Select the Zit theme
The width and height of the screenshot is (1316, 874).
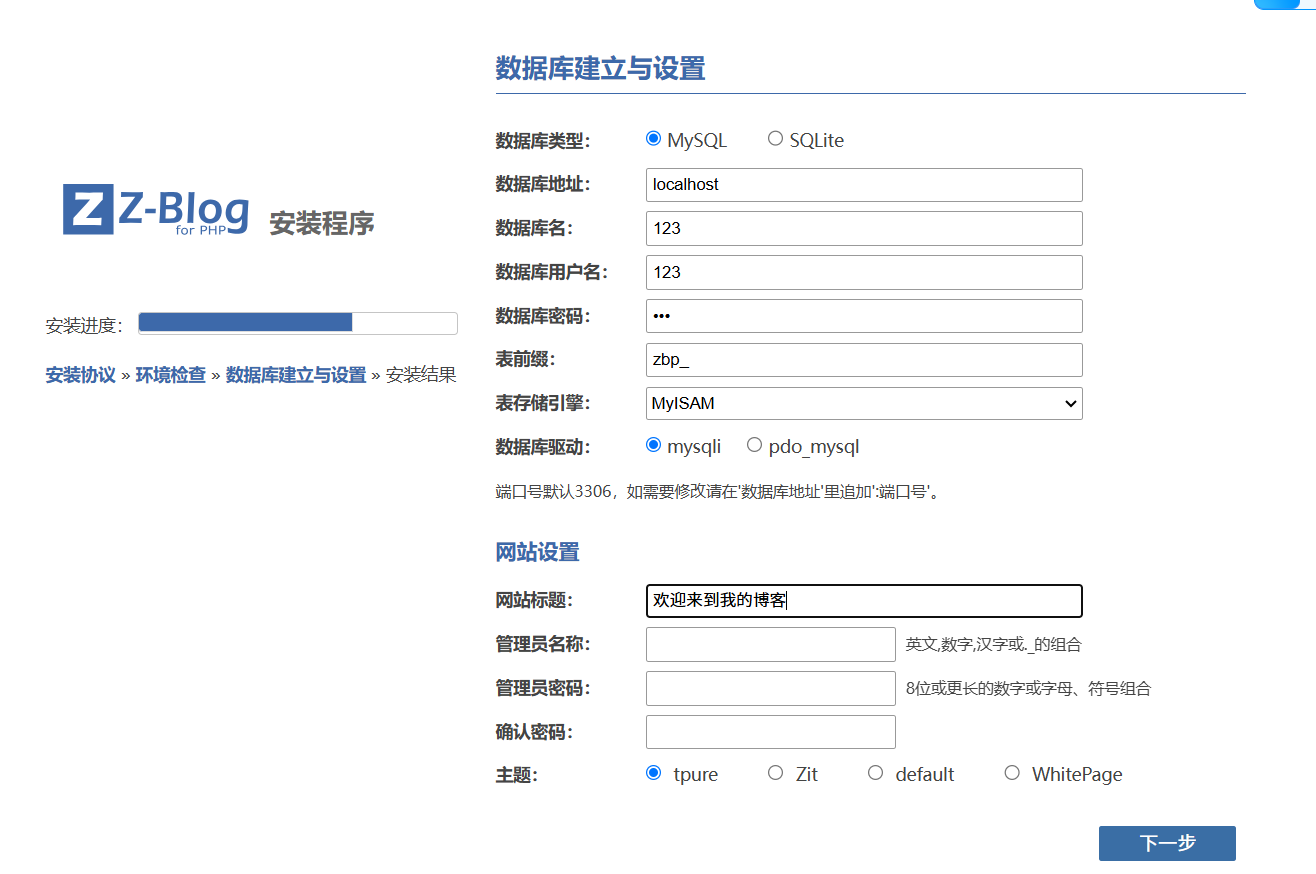click(x=775, y=773)
